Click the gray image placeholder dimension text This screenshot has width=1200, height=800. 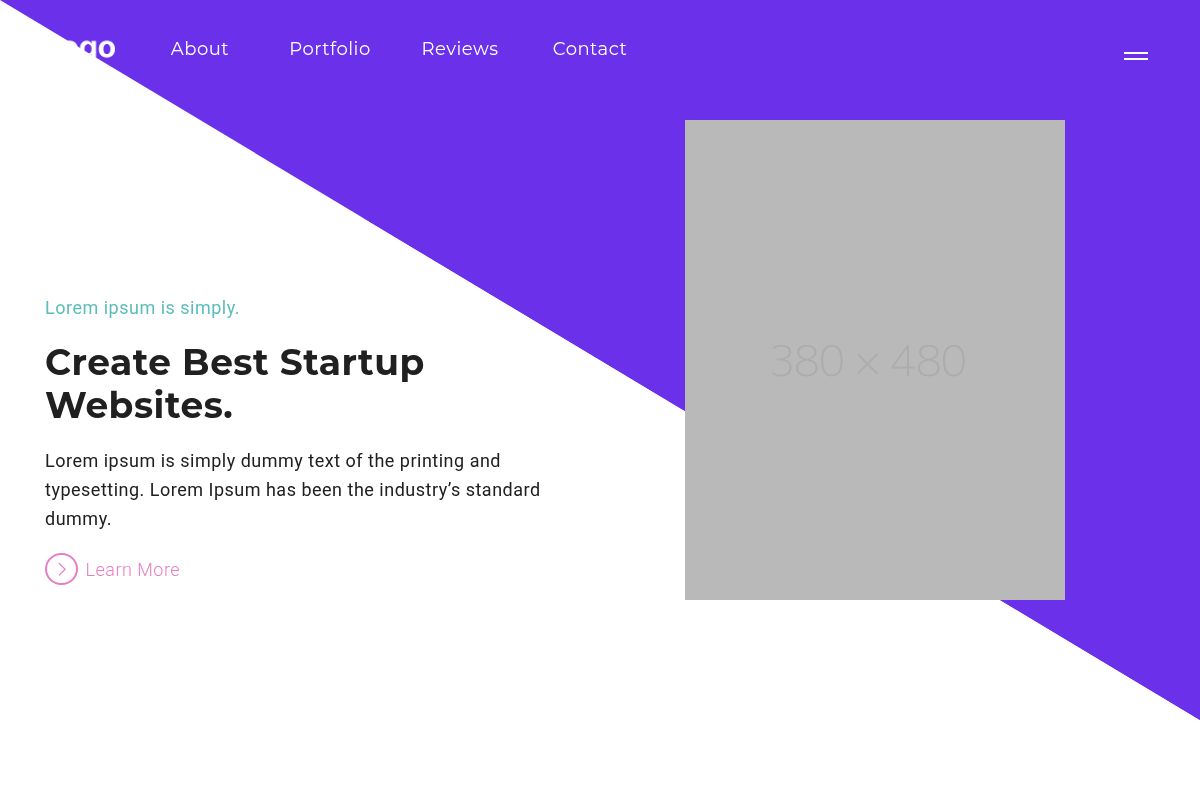click(x=867, y=361)
